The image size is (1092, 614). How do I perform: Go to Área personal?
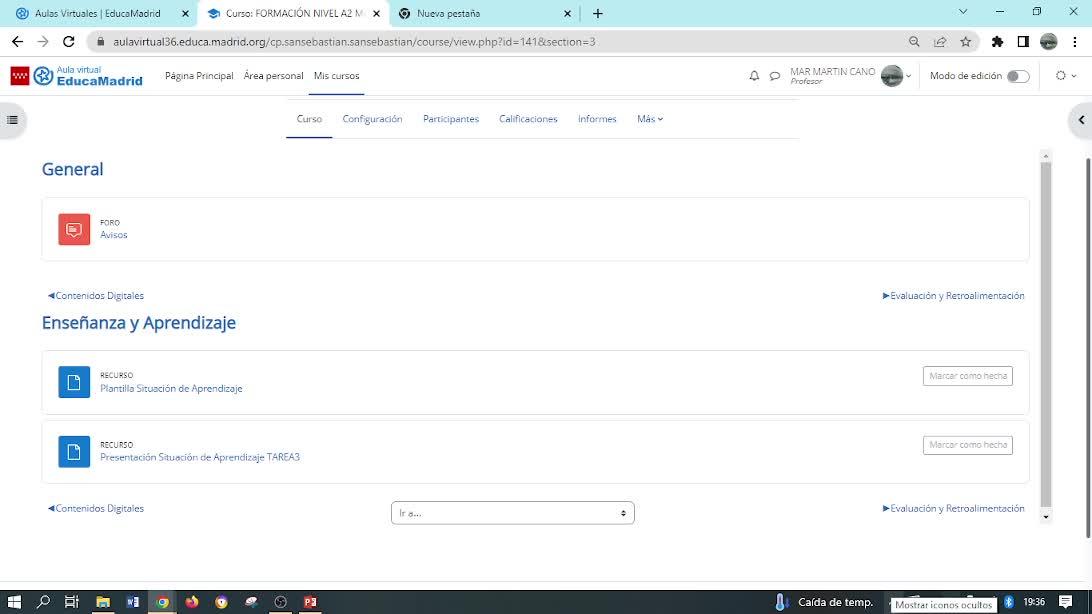pyautogui.click(x=273, y=76)
